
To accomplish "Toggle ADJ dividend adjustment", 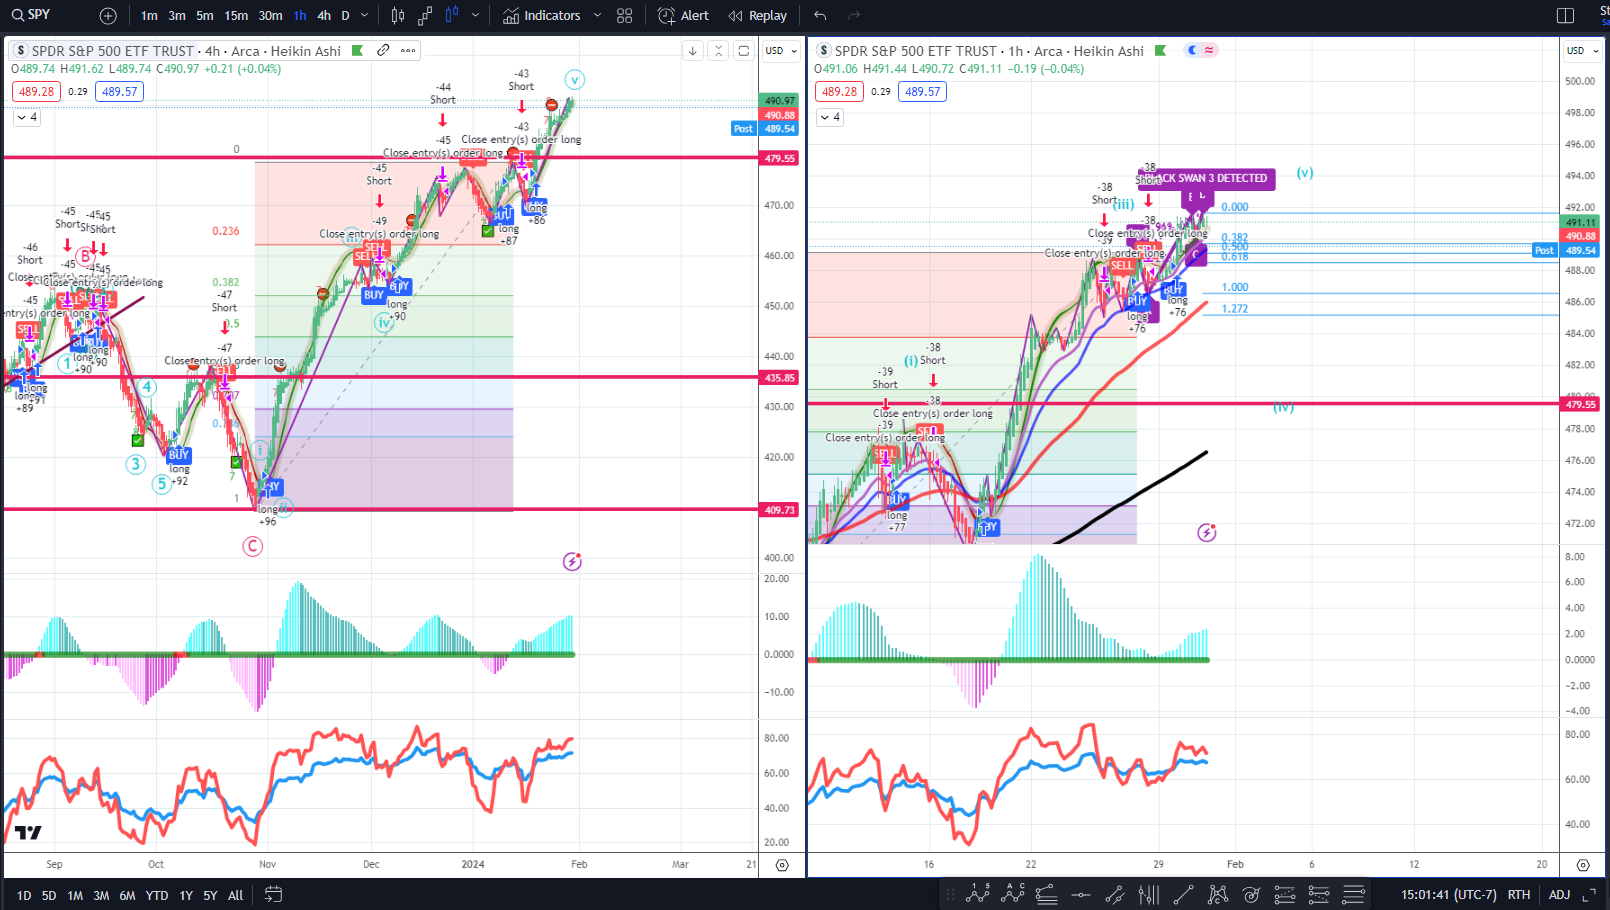I will coord(1559,895).
